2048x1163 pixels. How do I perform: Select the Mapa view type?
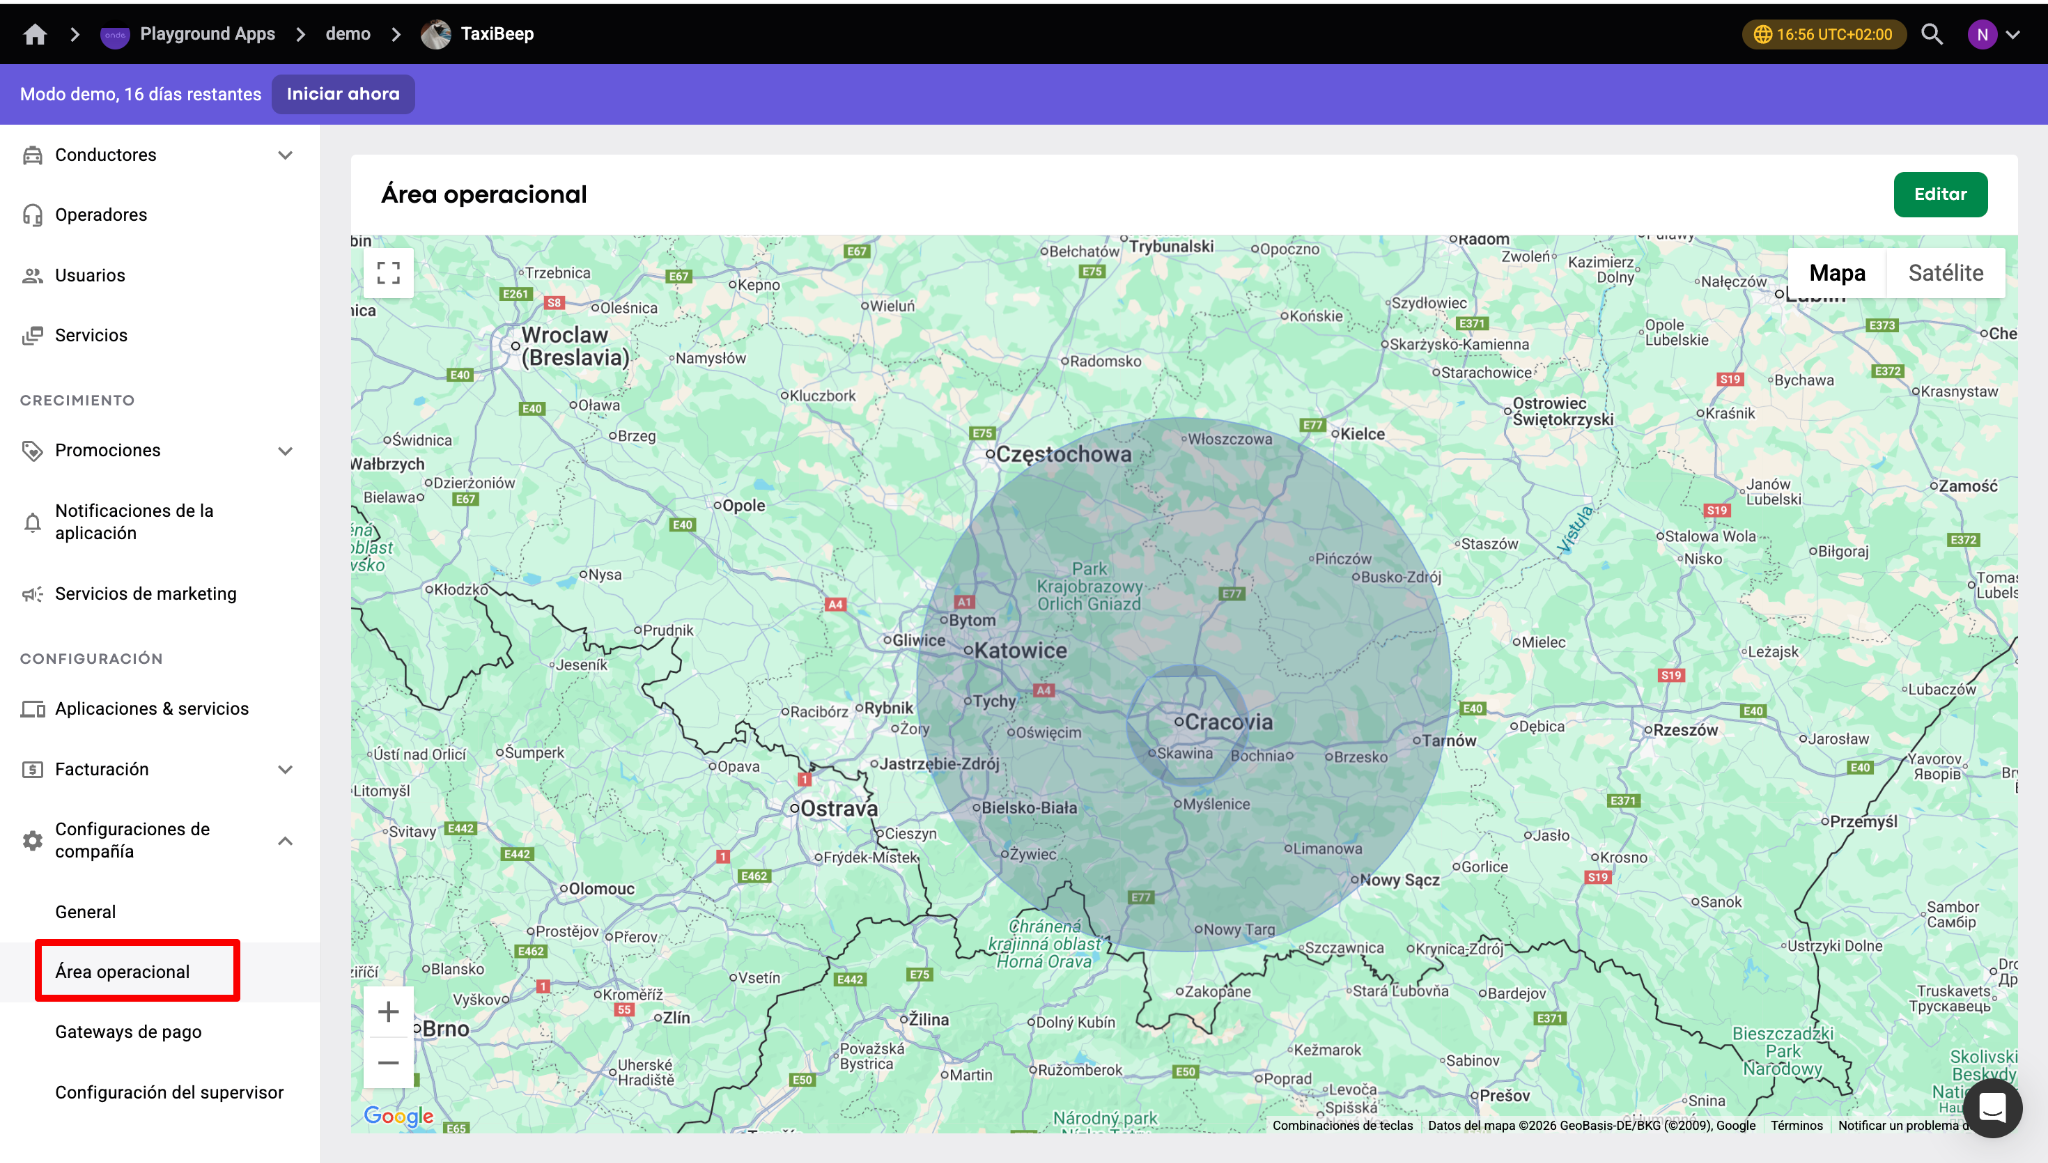[1837, 273]
